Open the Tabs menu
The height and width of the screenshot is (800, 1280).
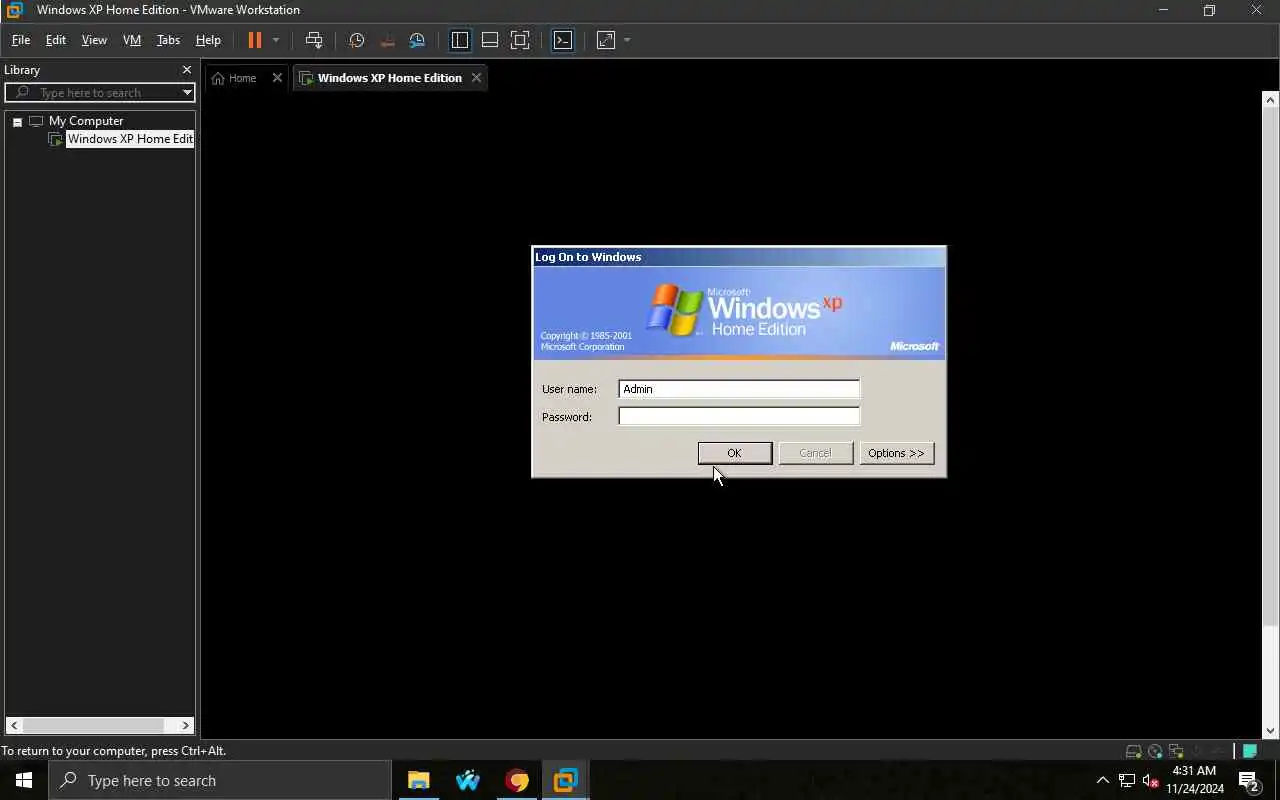pyautogui.click(x=168, y=40)
